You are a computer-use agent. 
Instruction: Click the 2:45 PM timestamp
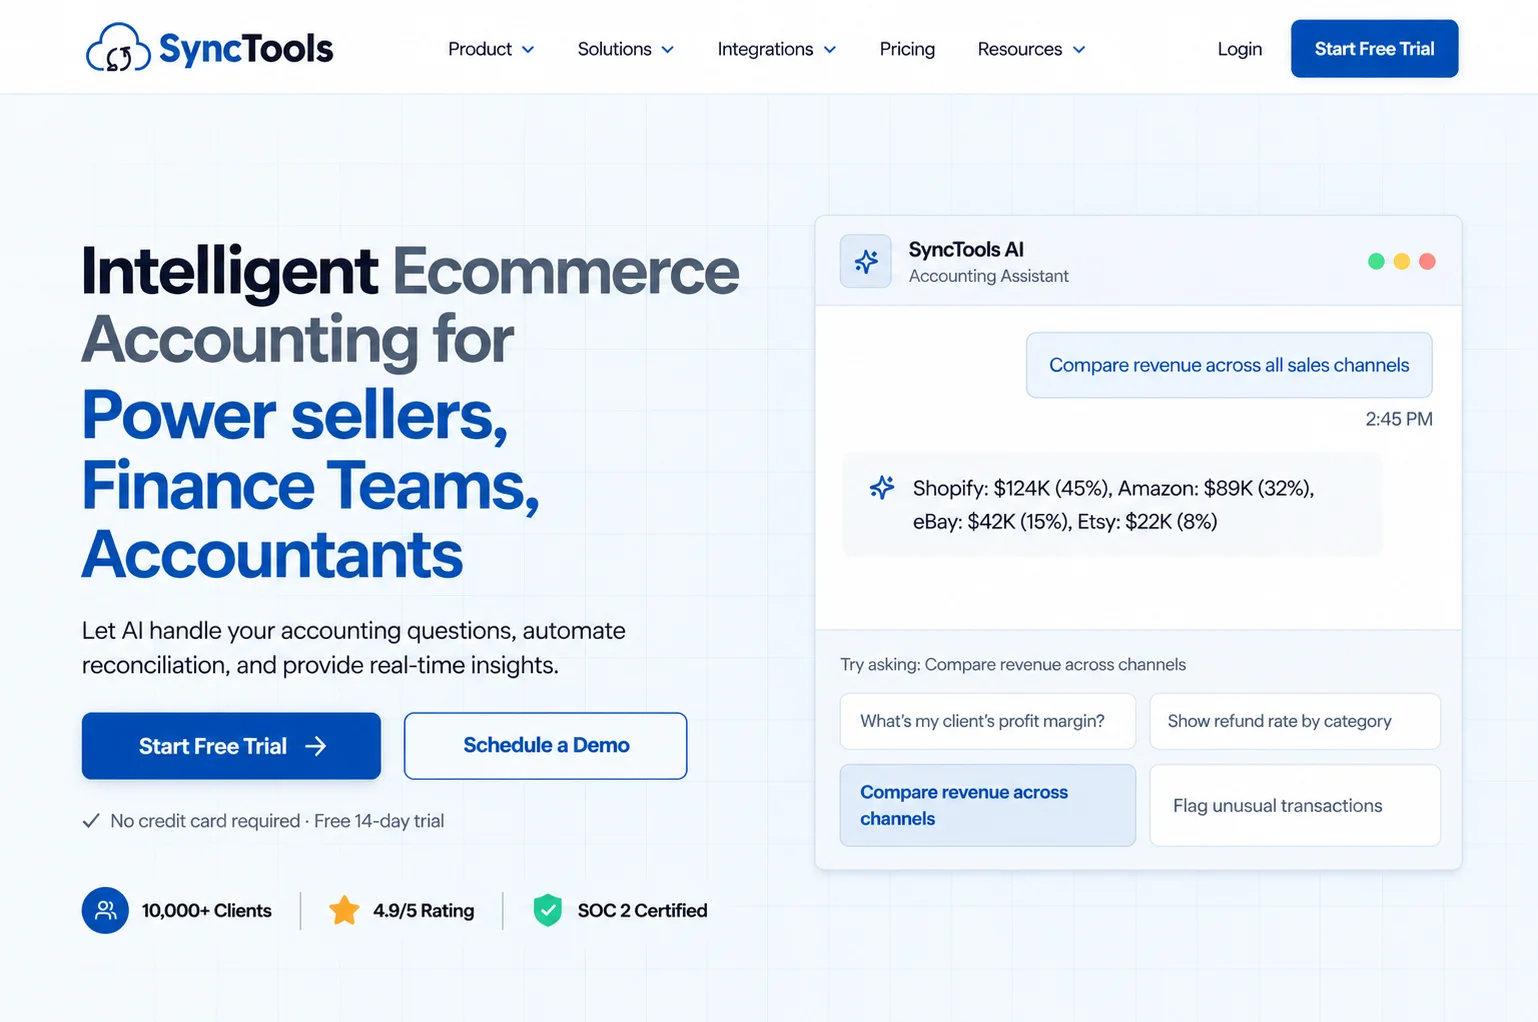1398,419
